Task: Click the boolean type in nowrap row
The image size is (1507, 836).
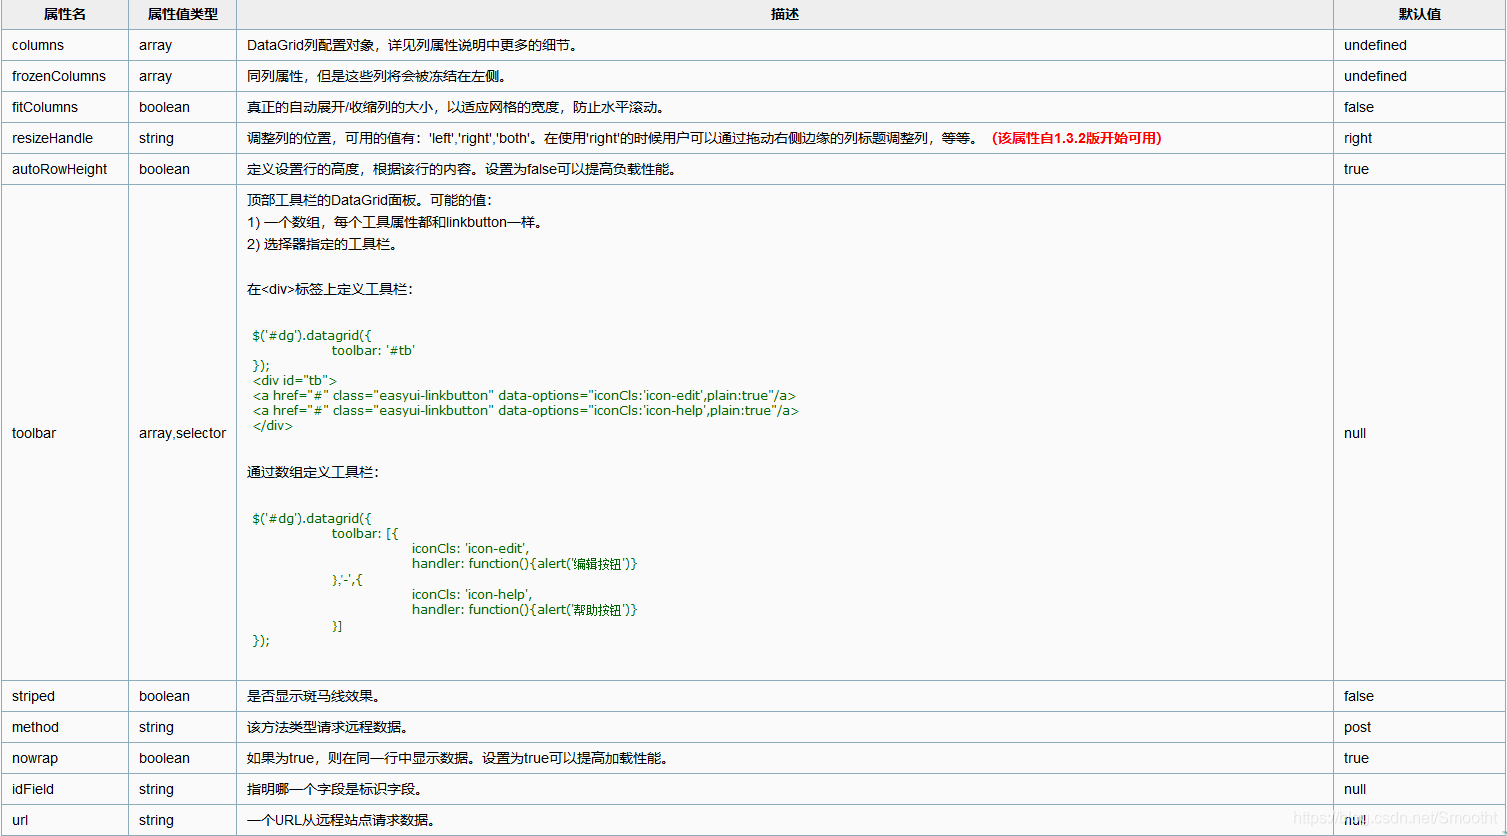Action: pyautogui.click(x=164, y=758)
